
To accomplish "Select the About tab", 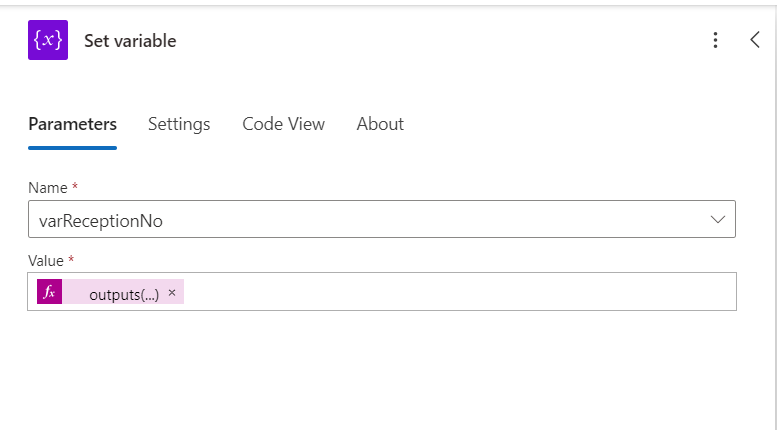I will click(380, 124).
